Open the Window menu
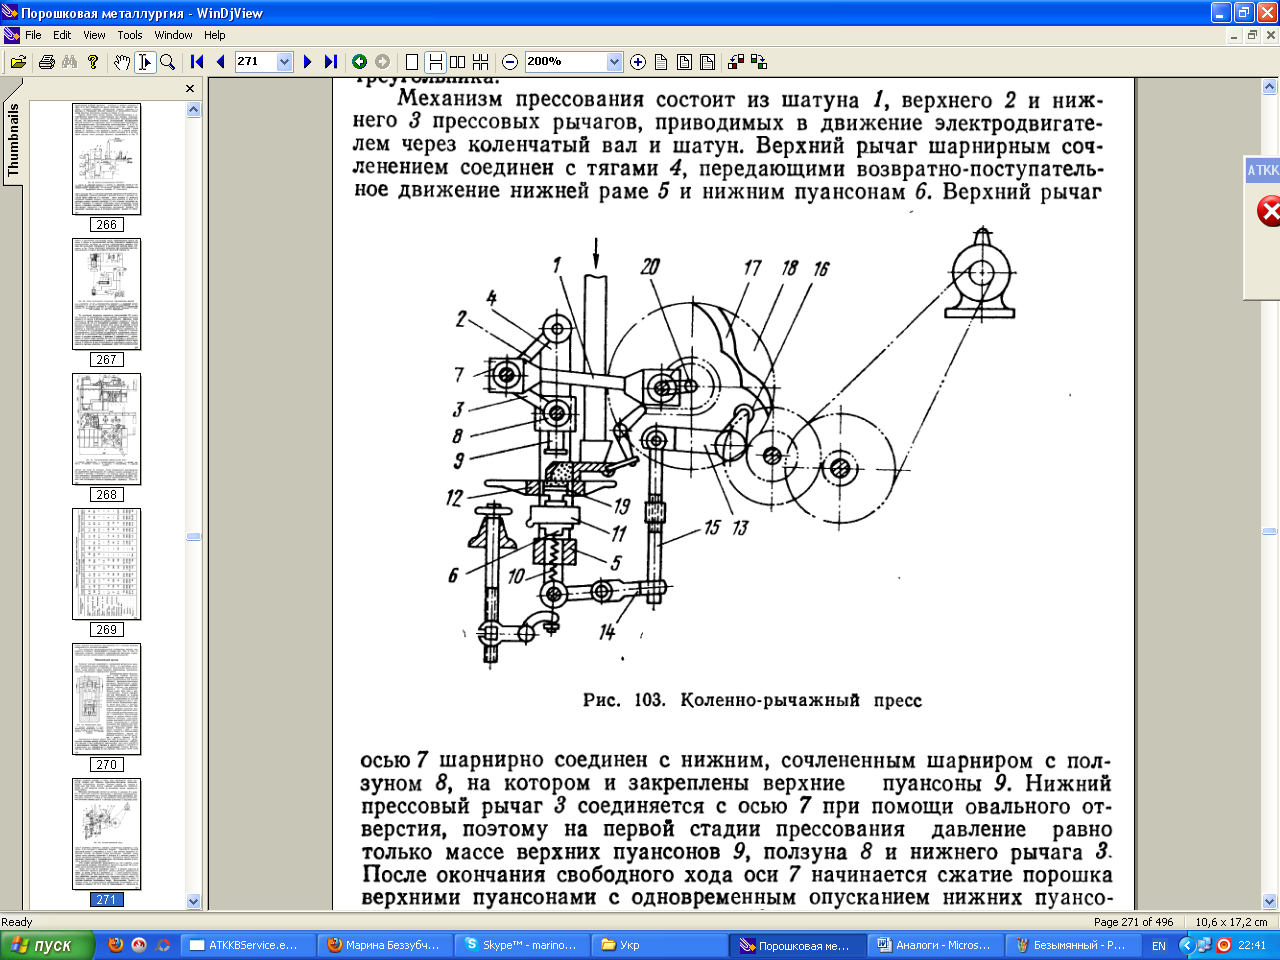The height and width of the screenshot is (960, 1280). [173, 35]
